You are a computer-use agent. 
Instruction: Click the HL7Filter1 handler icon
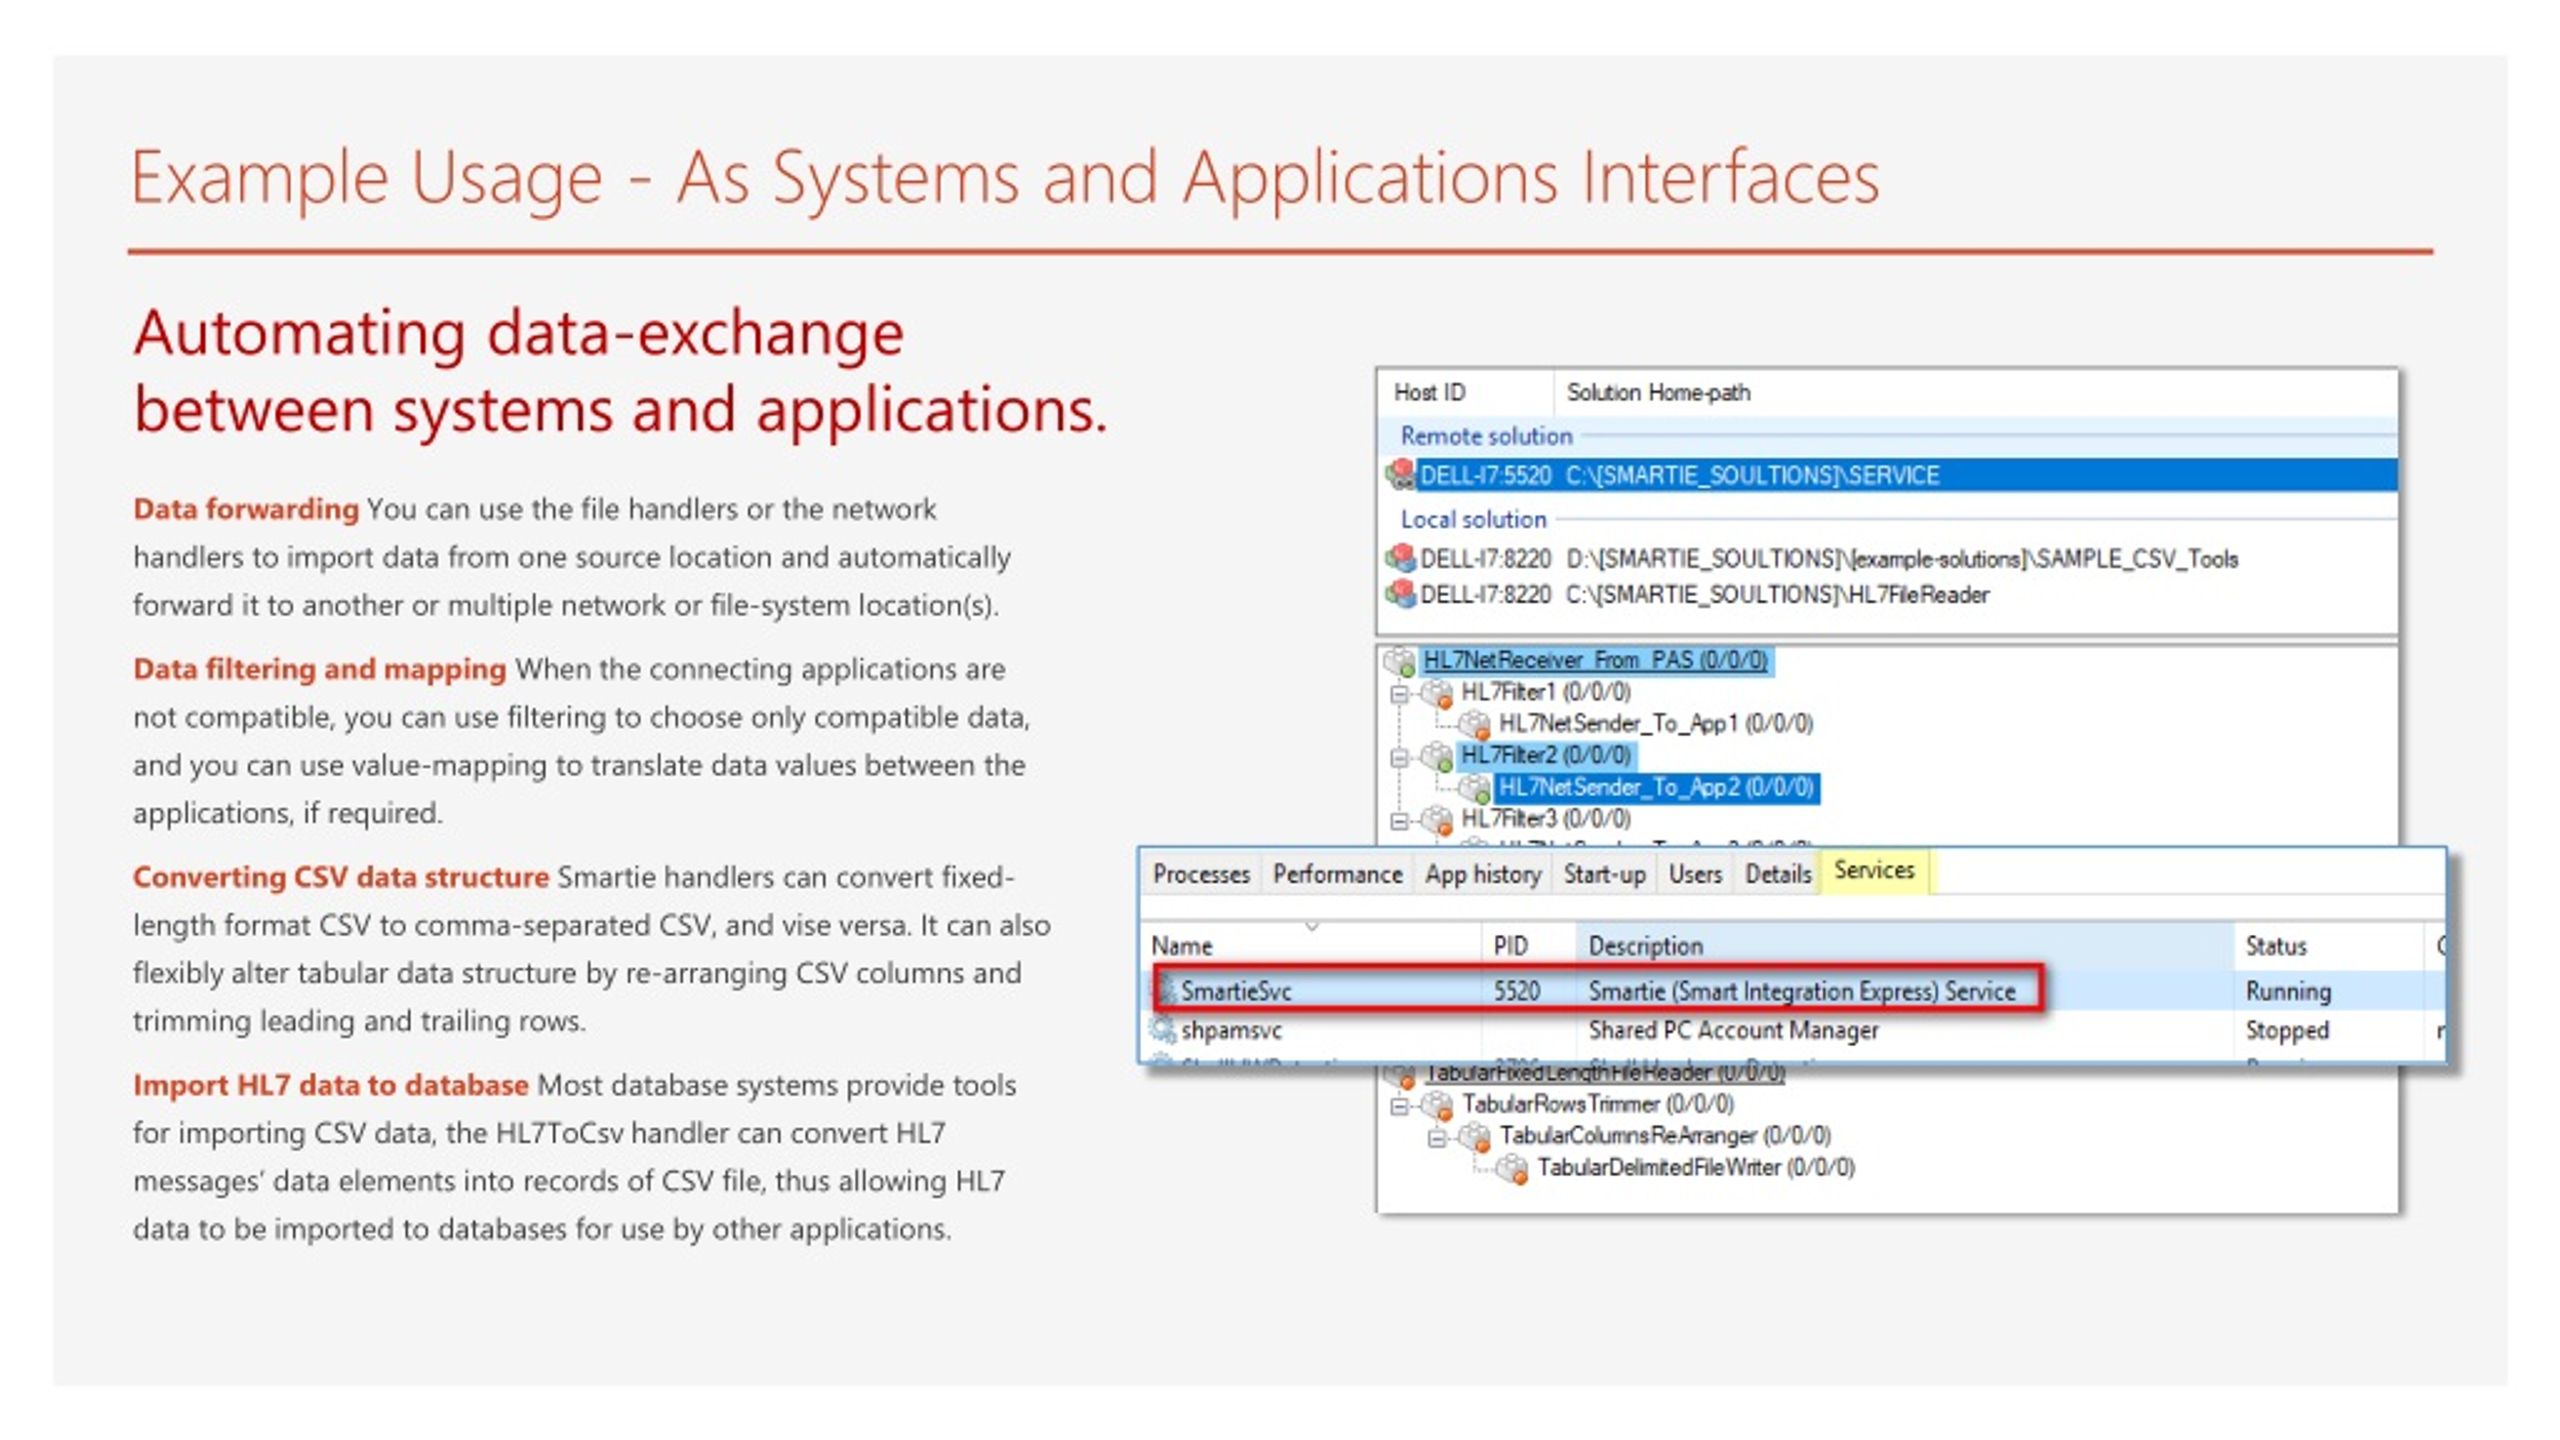pos(1437,692)
